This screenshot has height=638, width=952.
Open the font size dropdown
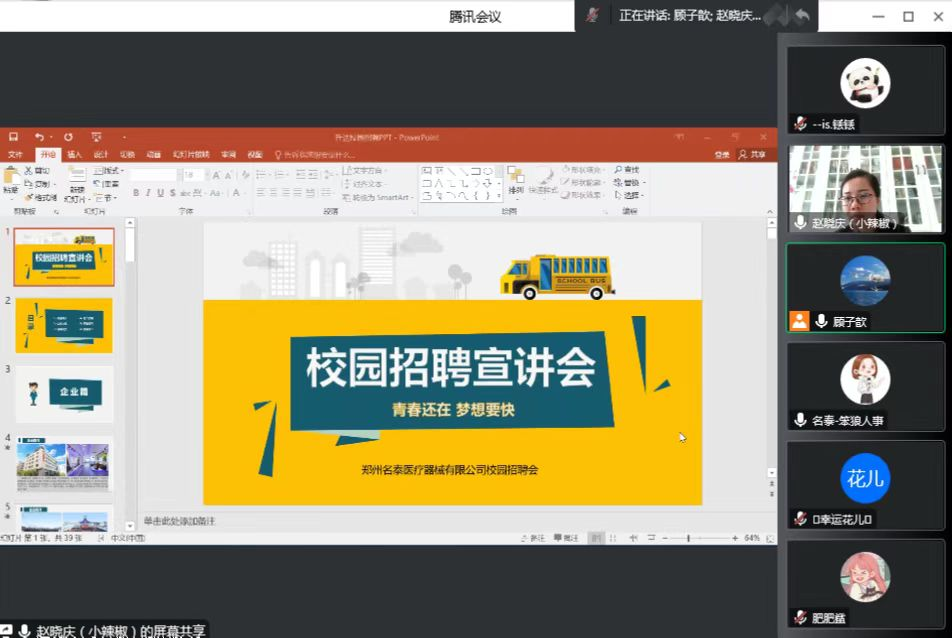tap(203, 175)
